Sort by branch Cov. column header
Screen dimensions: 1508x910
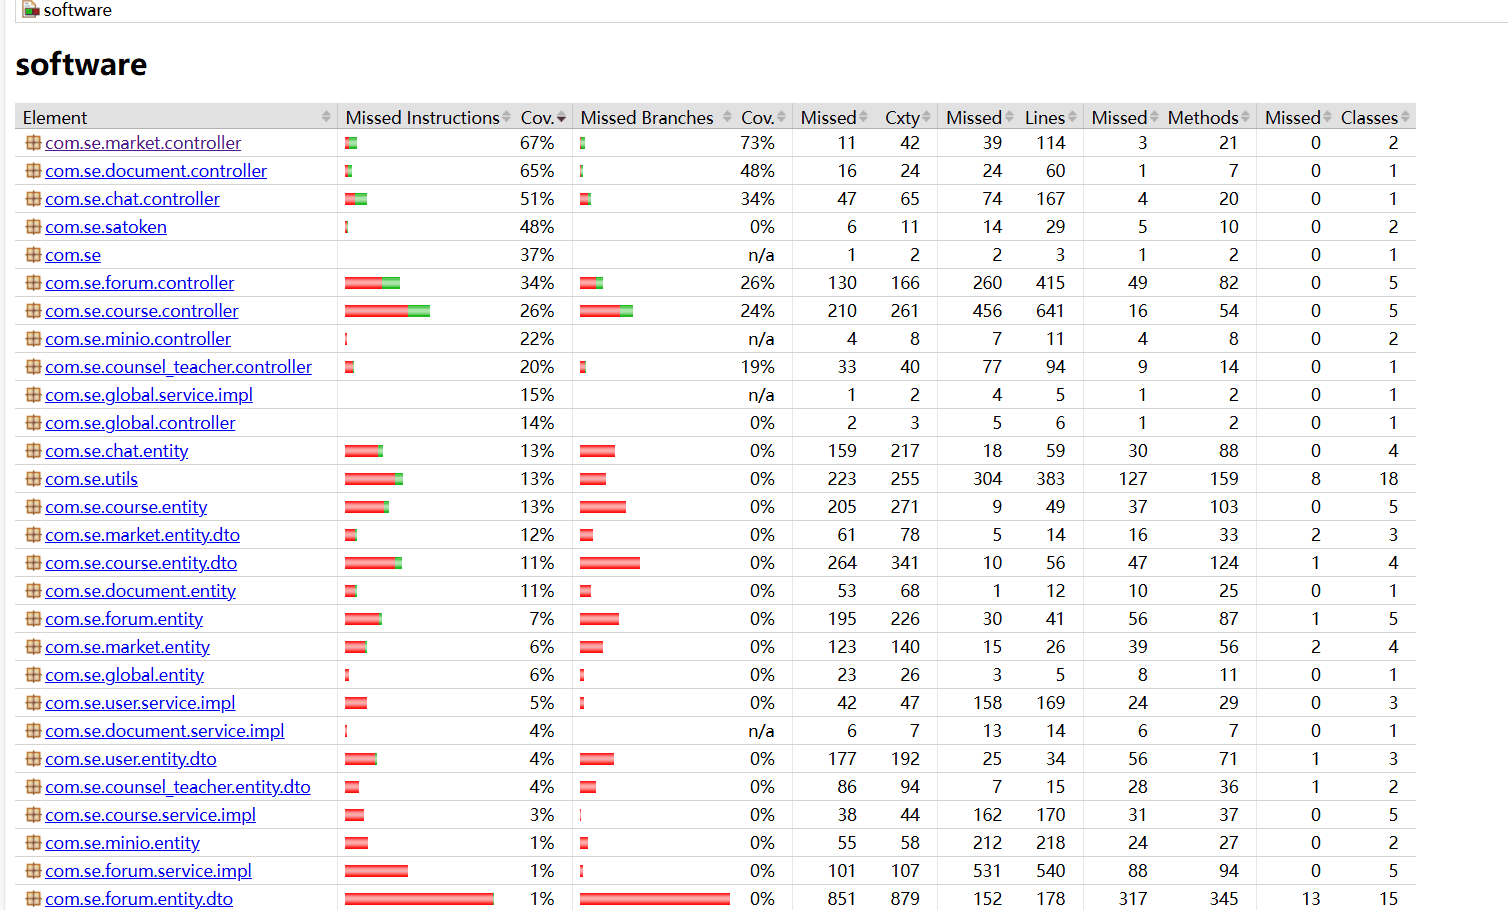point(763,117)
